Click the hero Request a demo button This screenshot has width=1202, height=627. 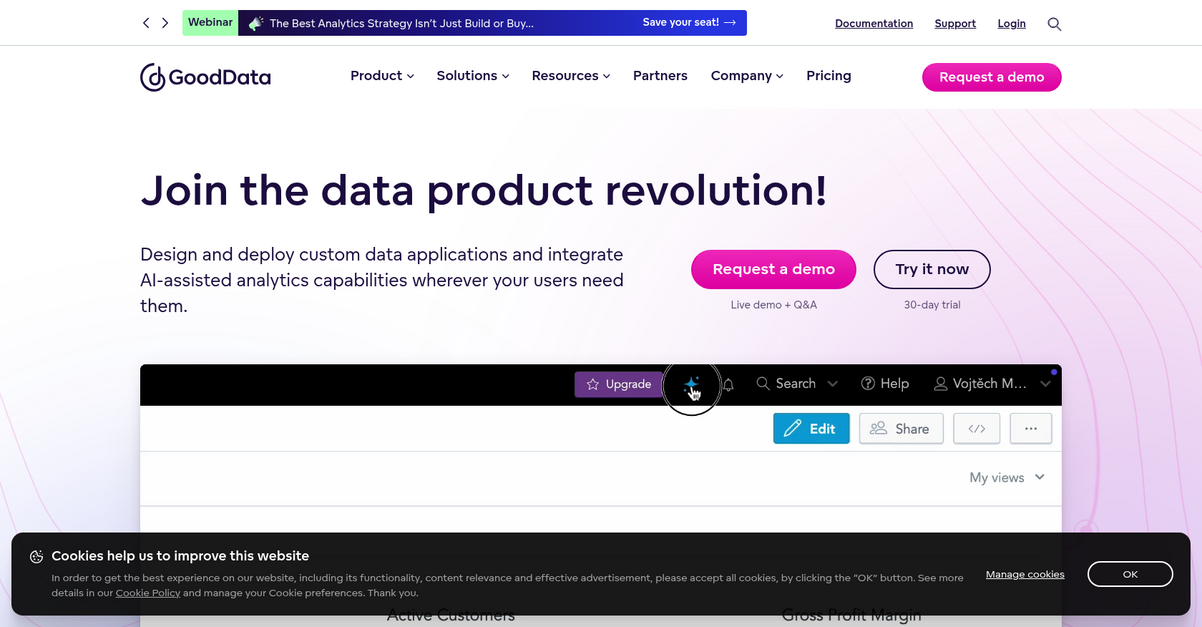point(774,269)
